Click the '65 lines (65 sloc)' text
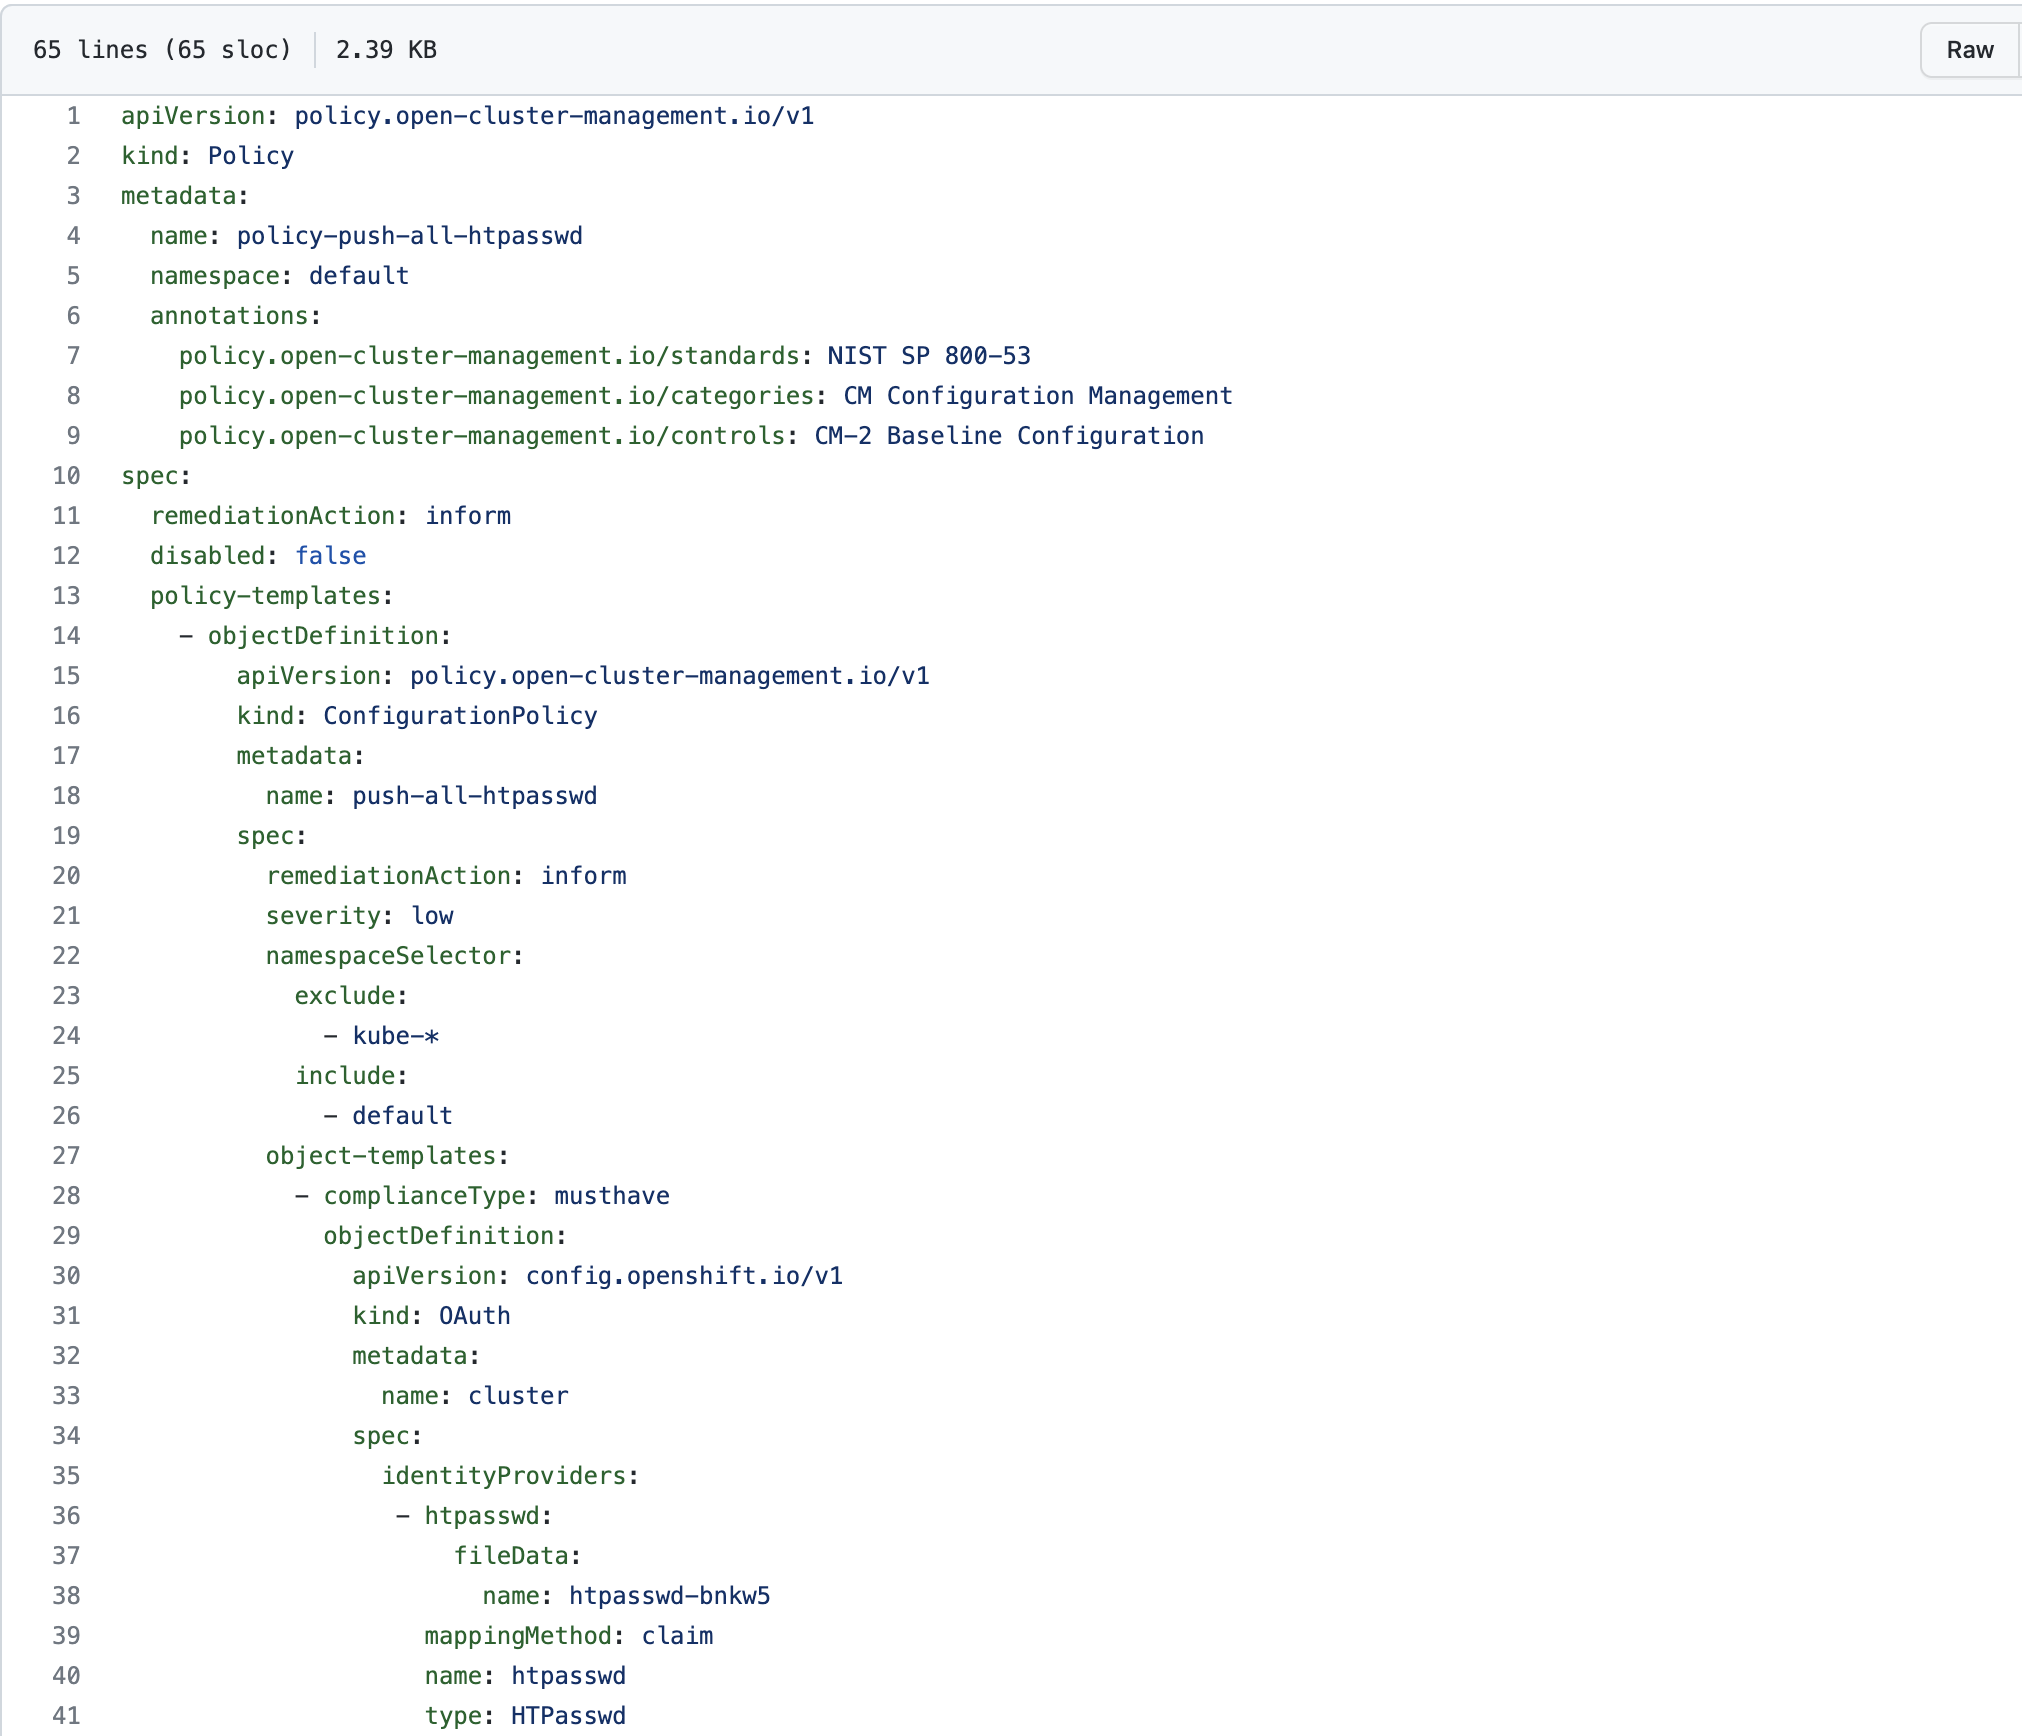Image resolution: width=2022 pixels, height=1736 pixels. [162, 50]
